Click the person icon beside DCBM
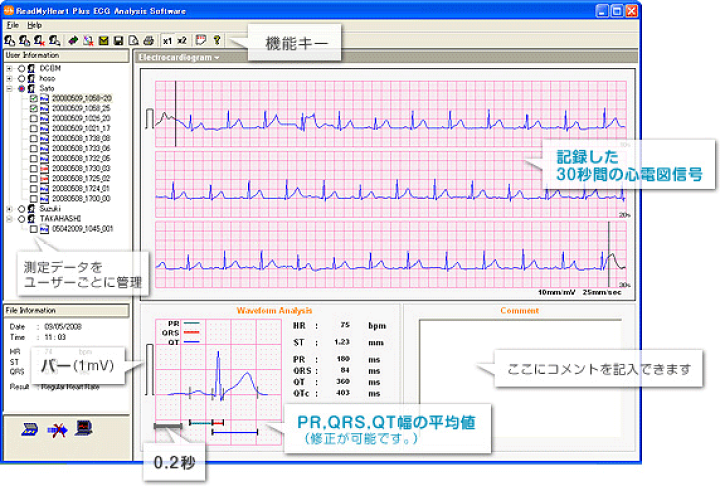Image resolution: width=720 pixels, height=486 pixels. pos(31,68)
